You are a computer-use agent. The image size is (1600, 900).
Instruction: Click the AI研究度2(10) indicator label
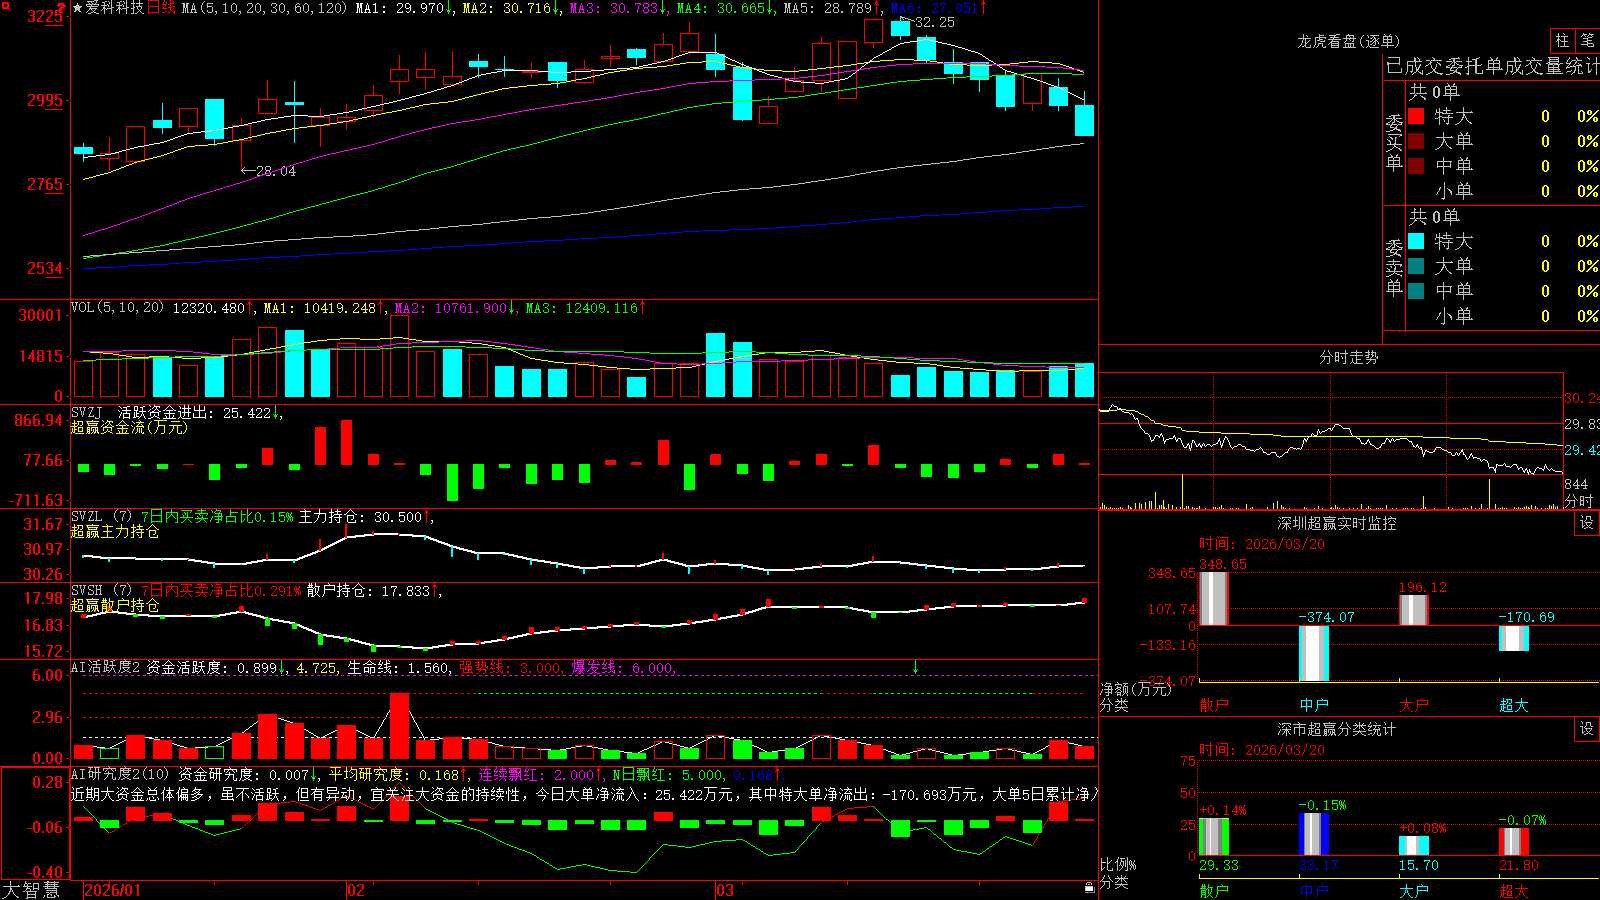point(121,774)
